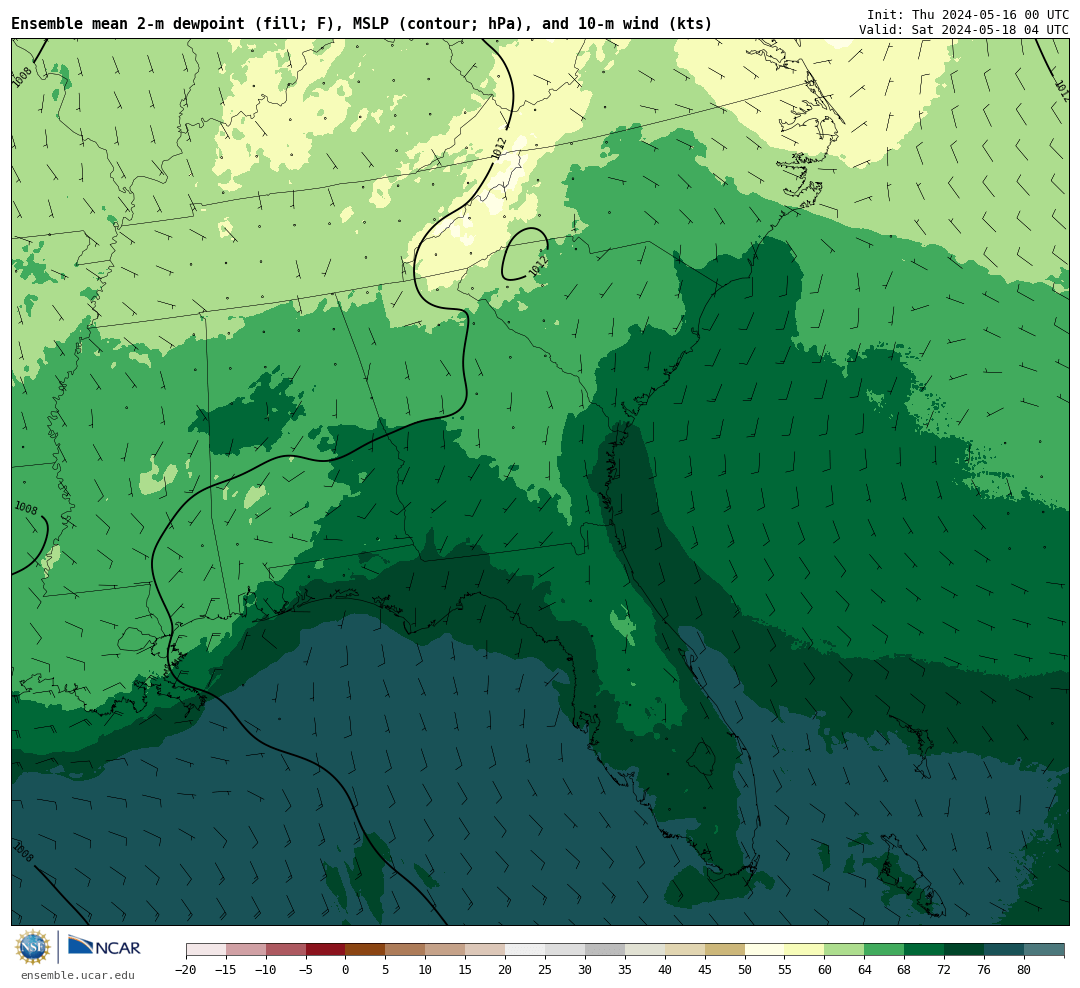Click the '-20' colorbar tick label
1080x988 pixels.
186,970
